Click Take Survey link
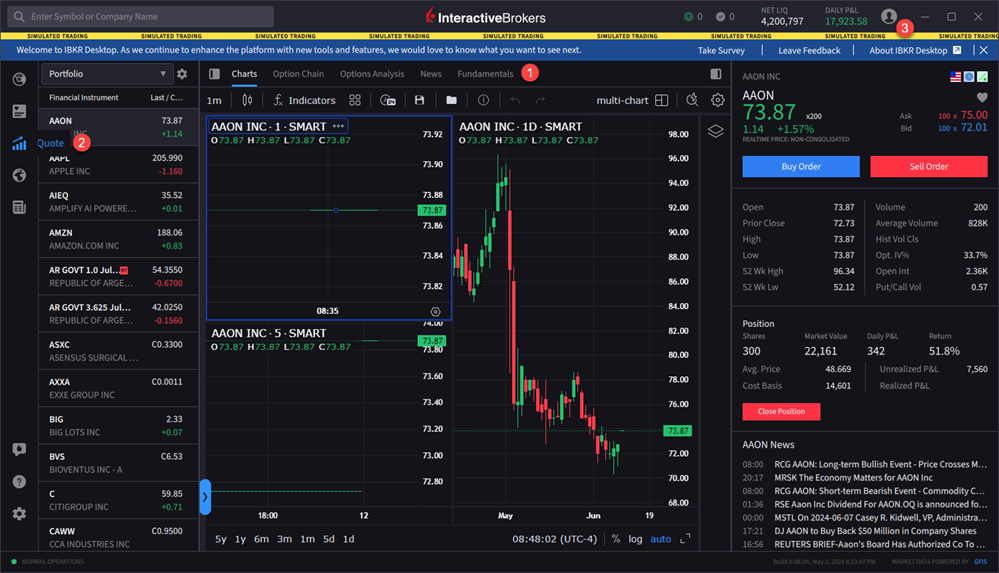This screenshot has height=573, width=999. (x=721, y=50)
